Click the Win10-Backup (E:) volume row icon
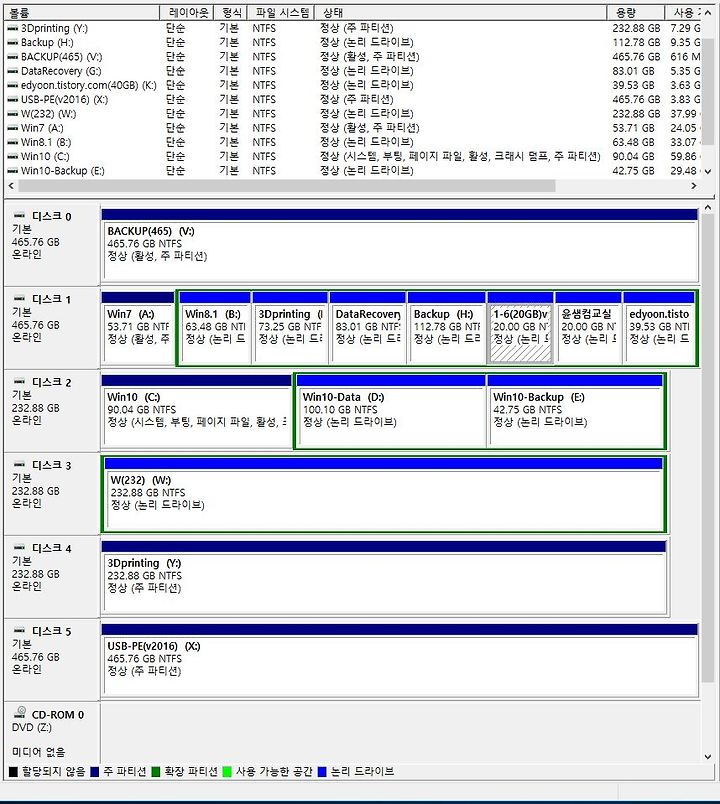720x804 pixels. coord(12,171)
